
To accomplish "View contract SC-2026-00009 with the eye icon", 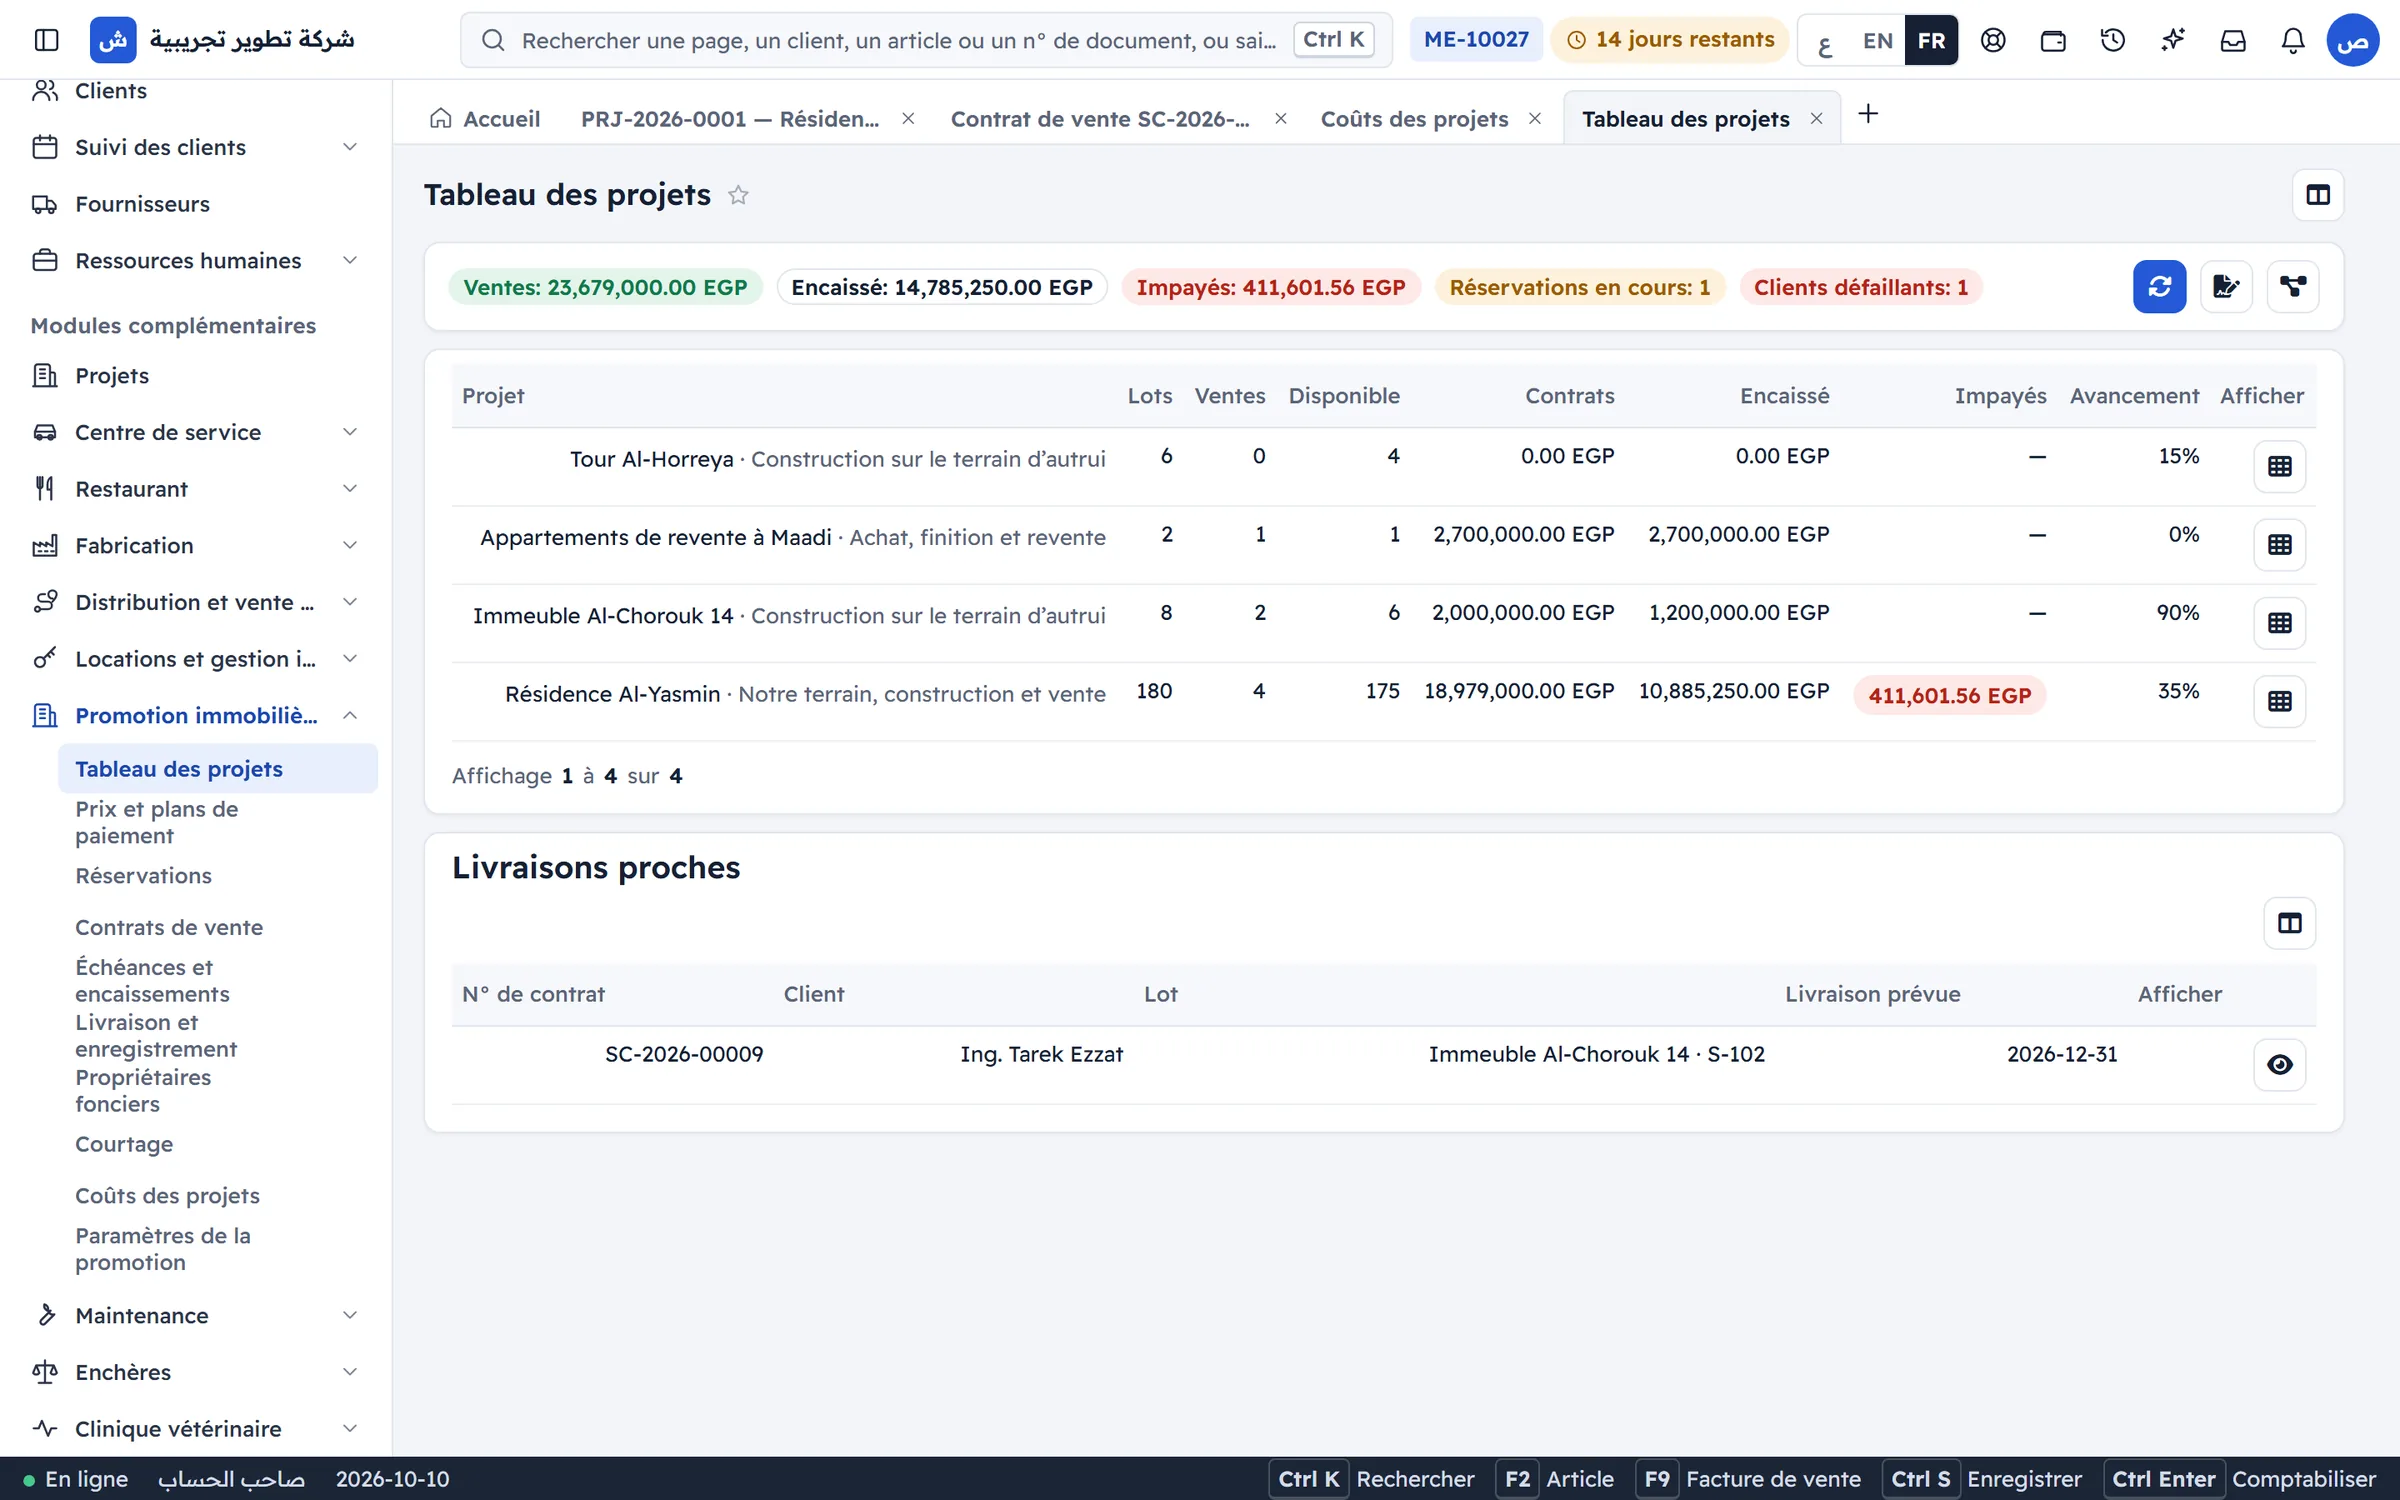I will (x=2279, y=1064).
